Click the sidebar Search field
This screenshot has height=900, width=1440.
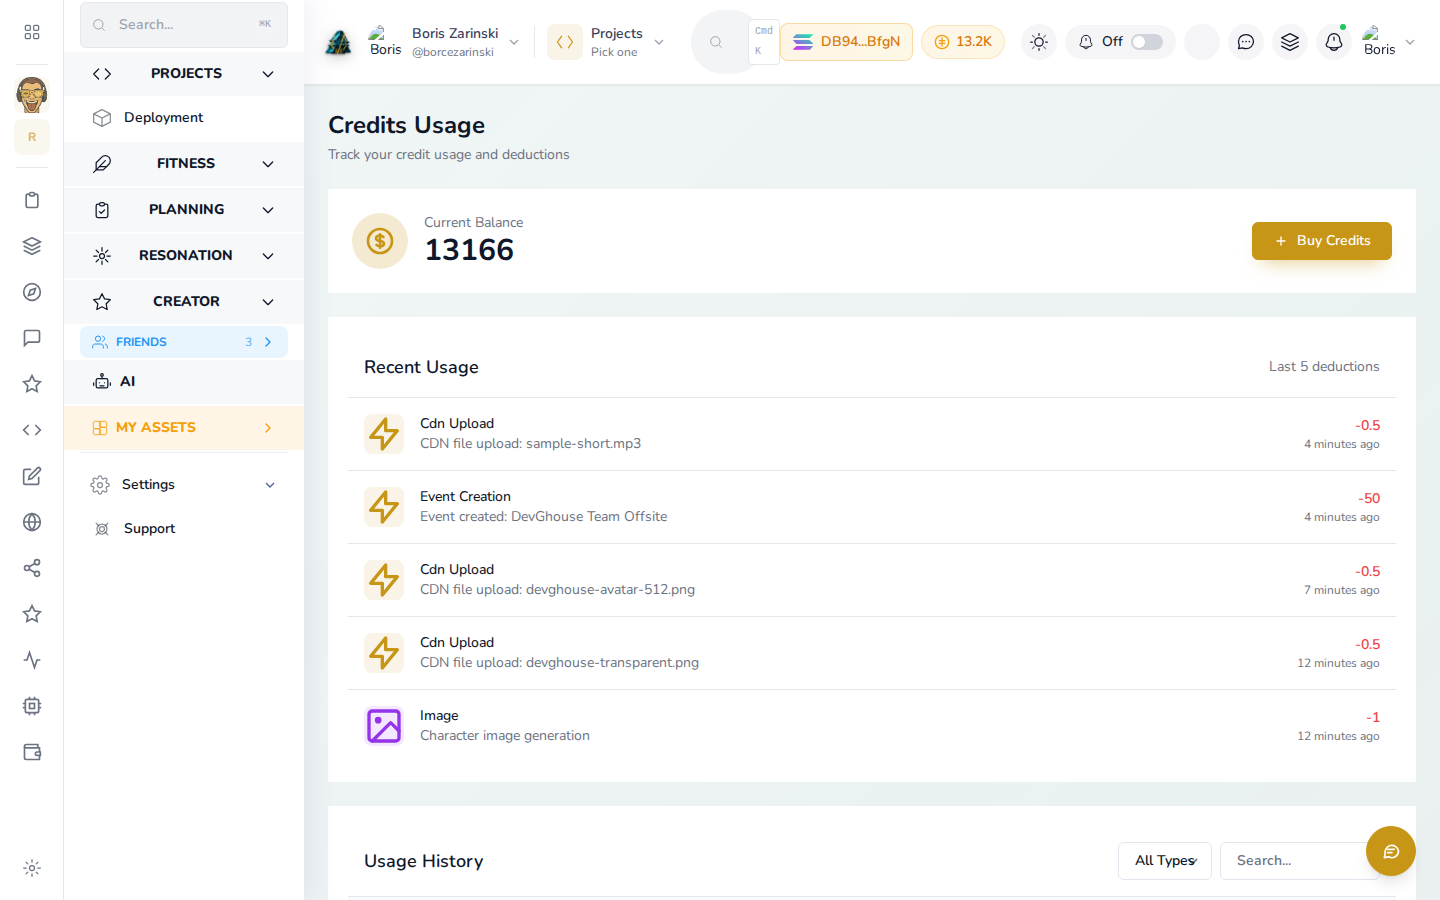(184, 25)
